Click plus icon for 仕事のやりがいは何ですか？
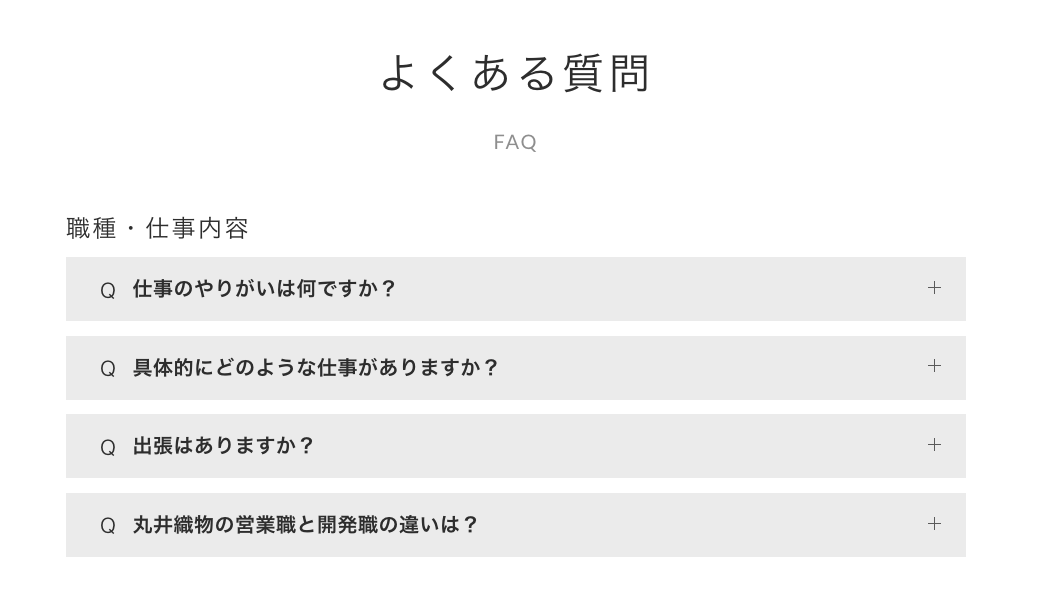The width and height of the screenshot is (1043, 609). (x=934, y=288)
